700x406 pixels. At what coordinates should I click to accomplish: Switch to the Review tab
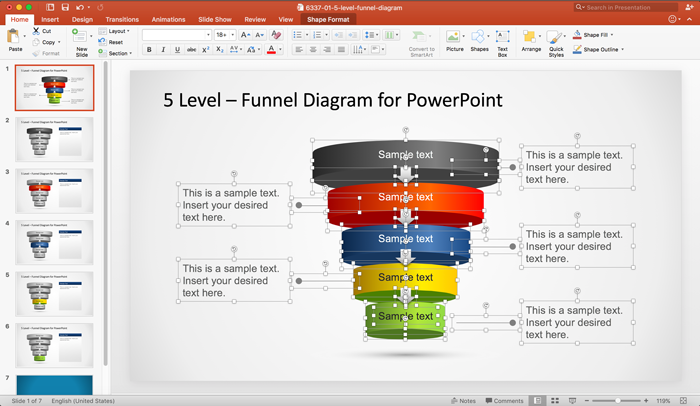[x=255, y=19]
